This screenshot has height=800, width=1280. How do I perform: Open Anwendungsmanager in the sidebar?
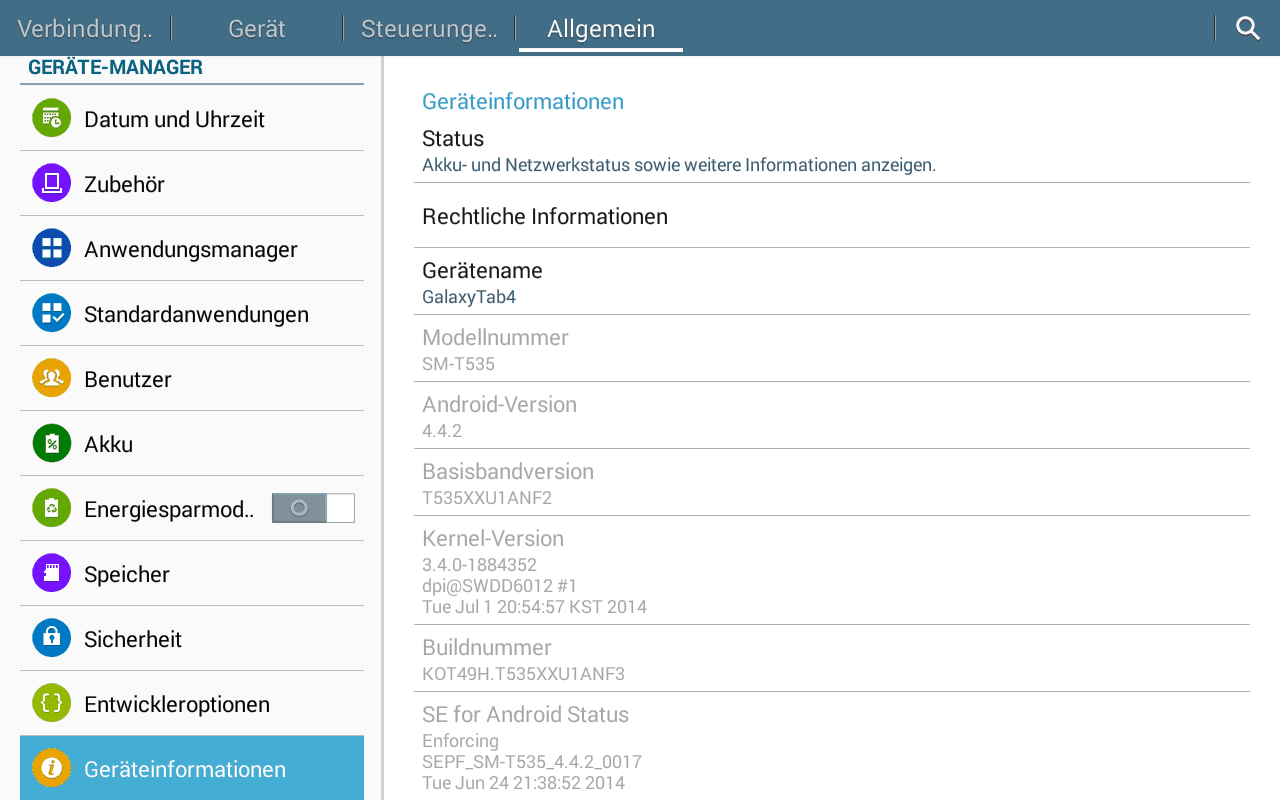pyautogui.click(x=192, y=249)
